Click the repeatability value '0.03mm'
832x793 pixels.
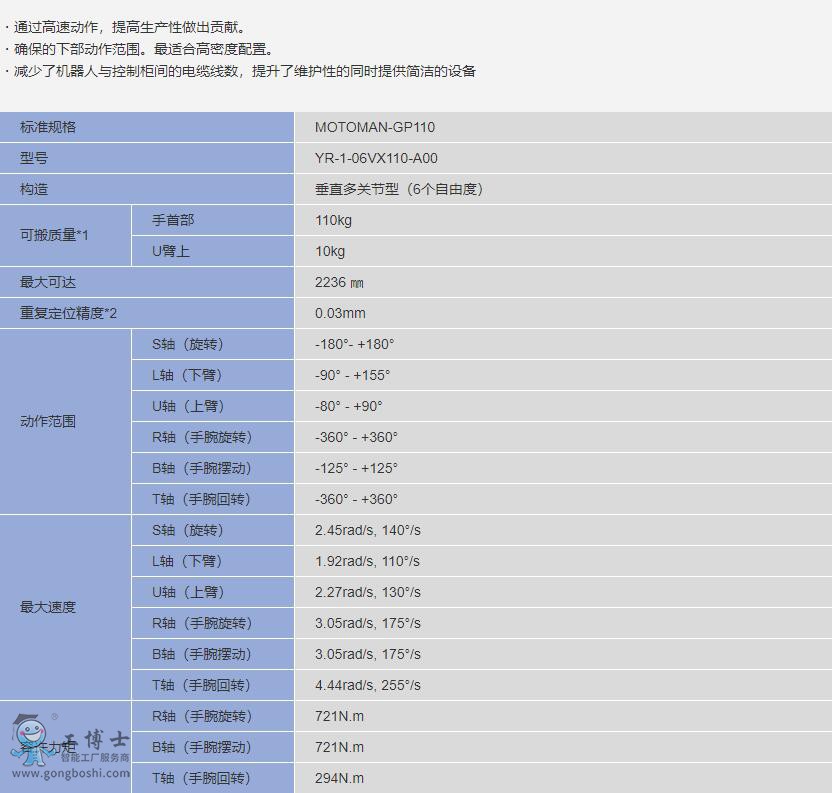tap(340, 313)
